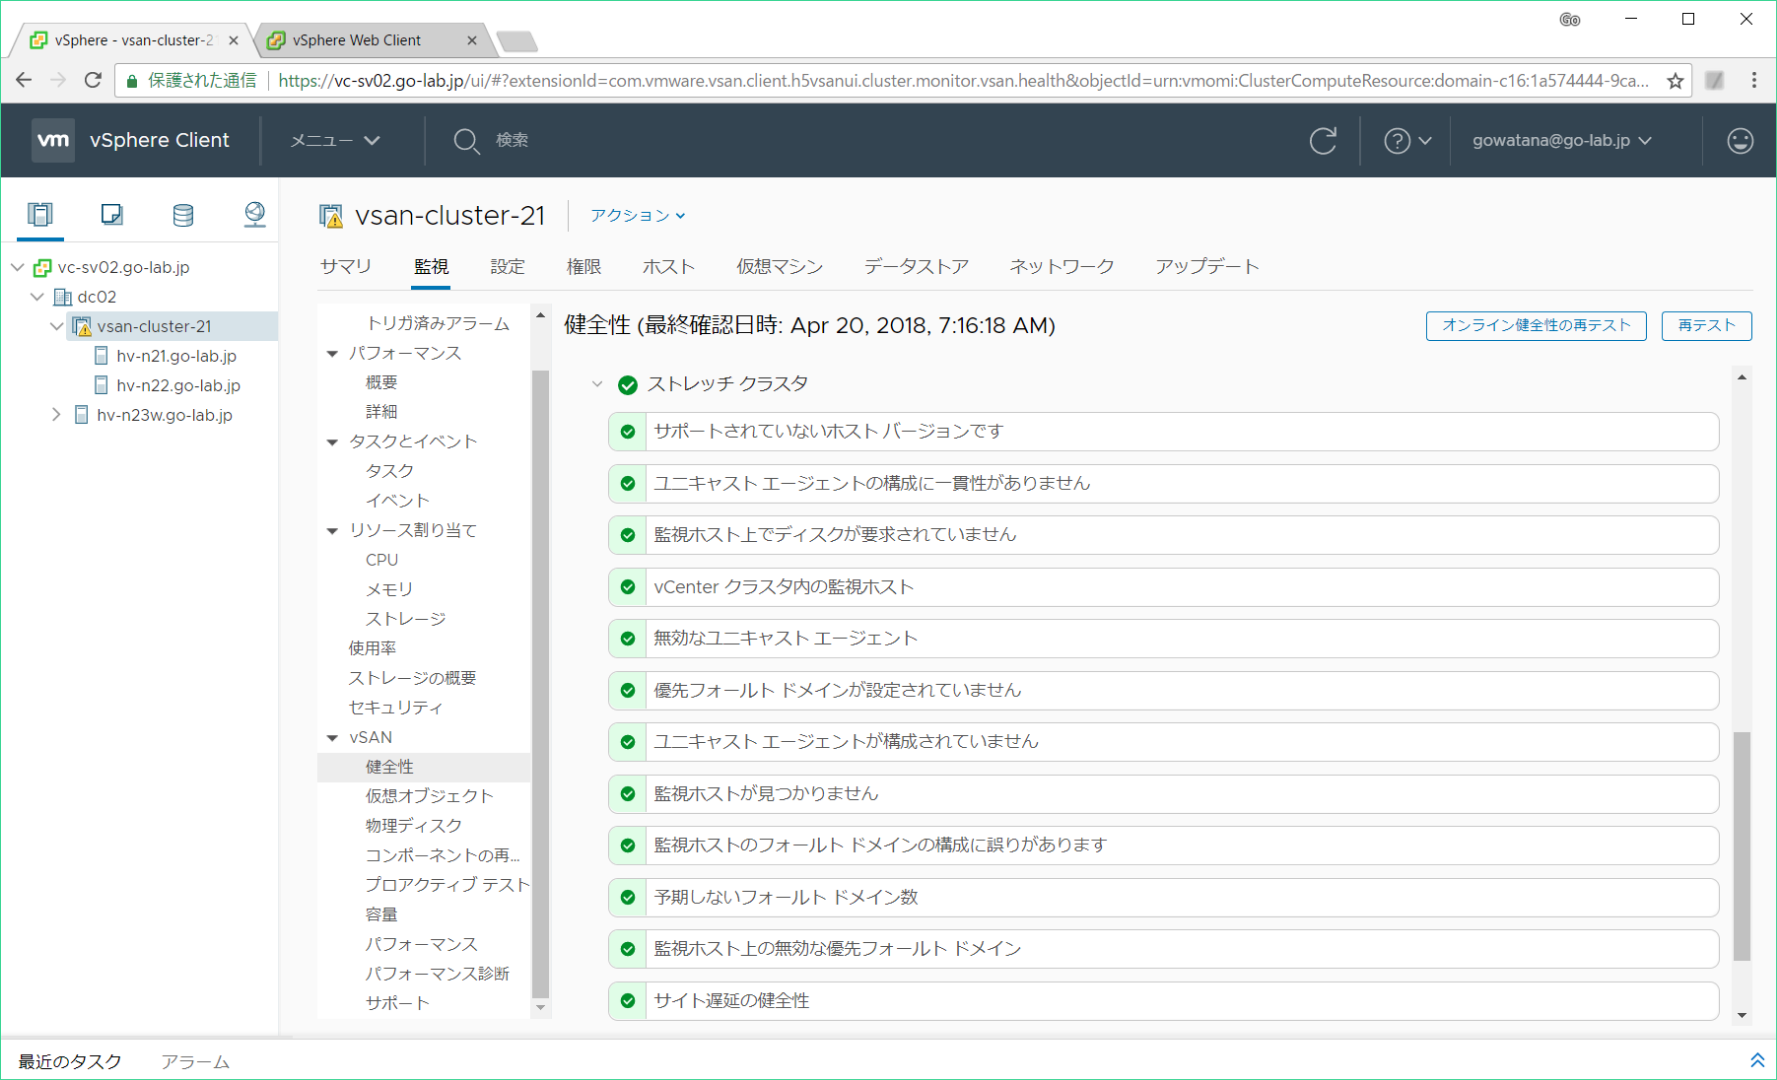
Task: Collapse the リソース割り当て section
Action: tap(333, 531)
